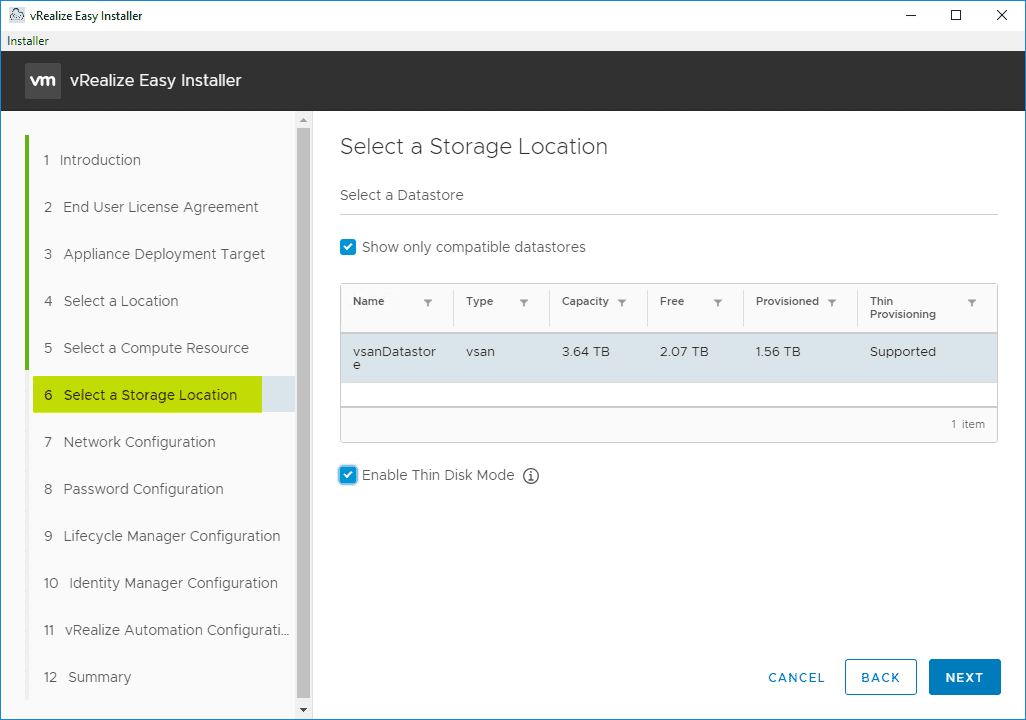Uncheck Show only compatible datastores
1026x720 pixels.
(x=348, y=247)
